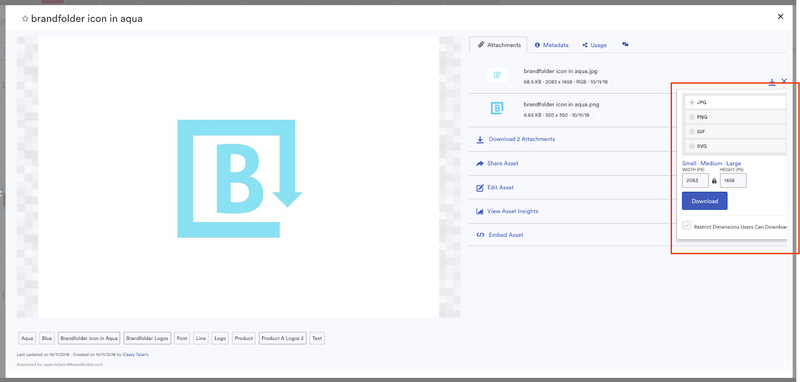Click the blue Download button
Viewport: 800px width, 382px height.
point(705,201)
